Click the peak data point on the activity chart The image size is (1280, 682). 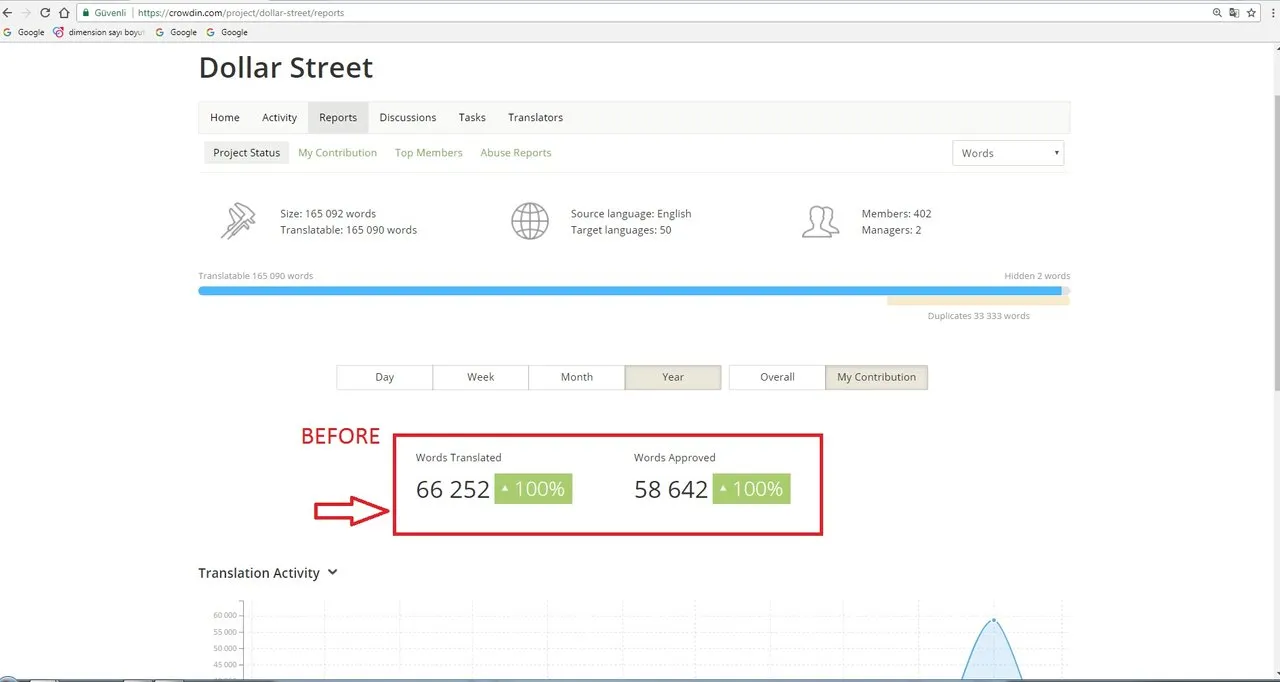(993, 620)
